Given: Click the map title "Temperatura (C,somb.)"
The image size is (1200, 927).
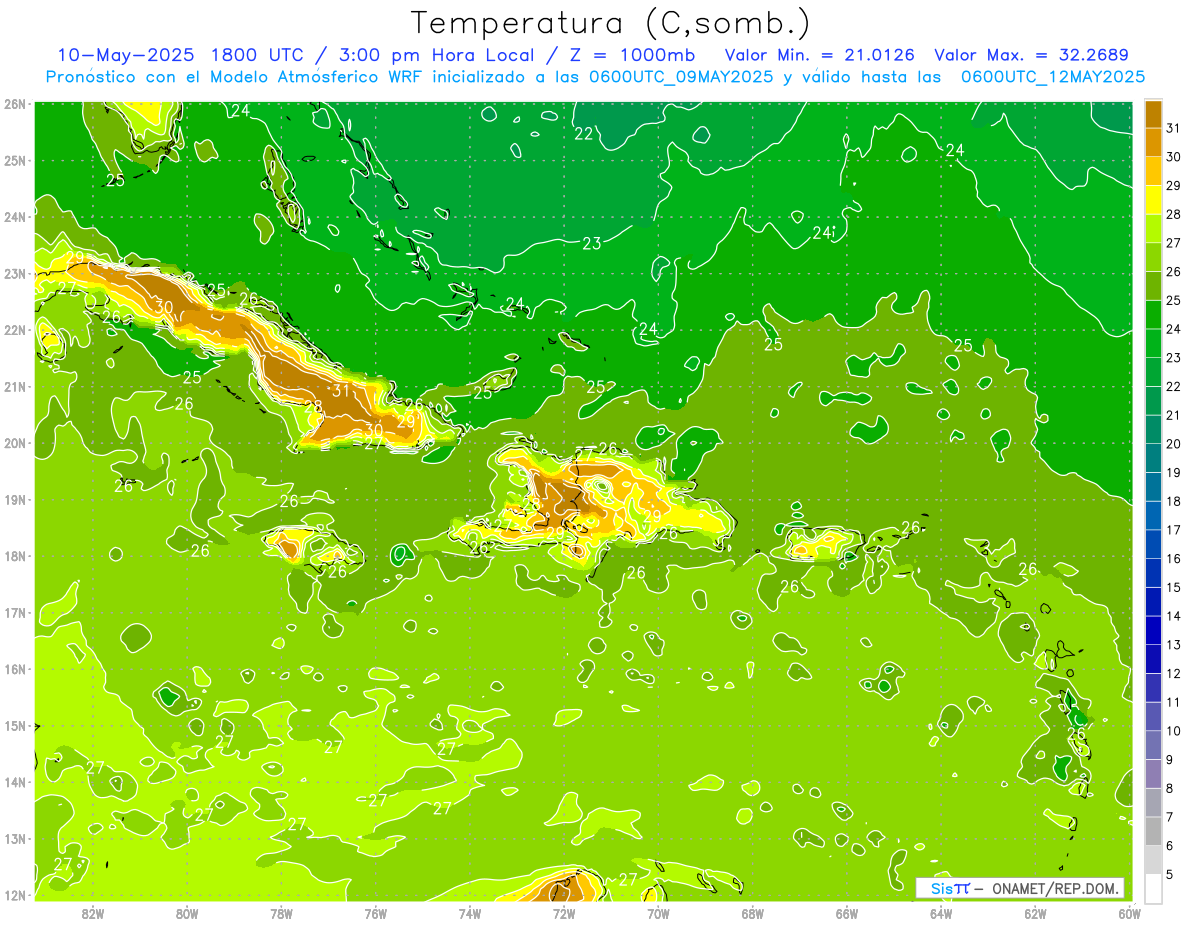Looking at the screenshot, I should [x=612, y=23].
